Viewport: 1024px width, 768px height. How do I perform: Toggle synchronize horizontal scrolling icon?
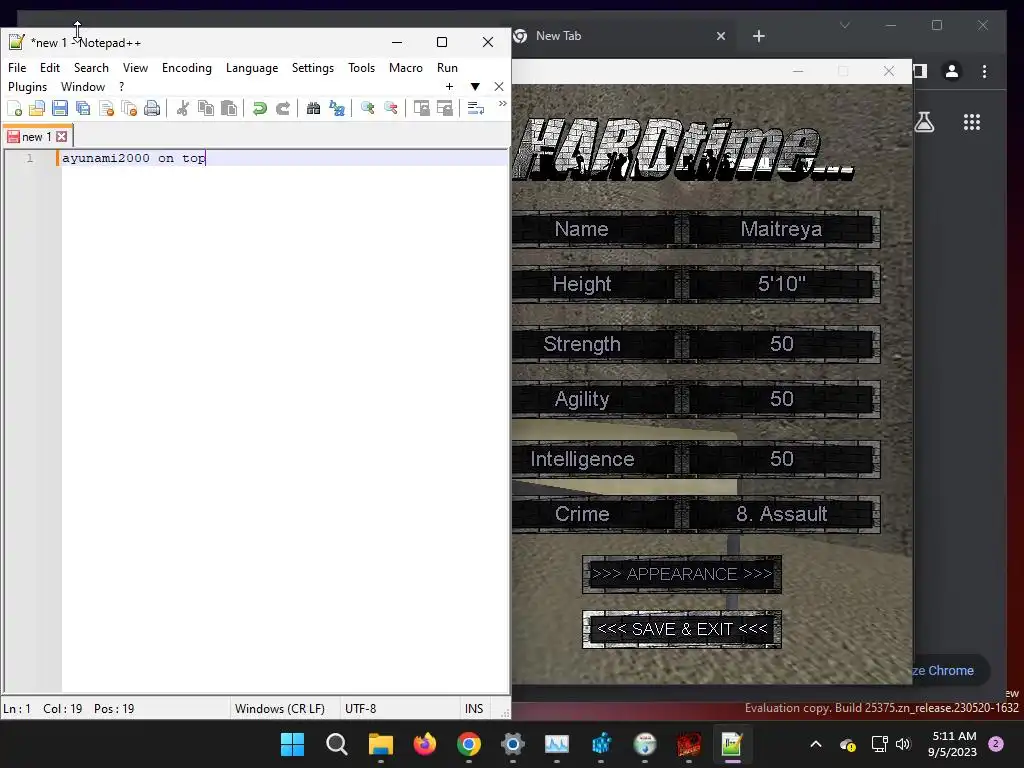tap(445, 108)
